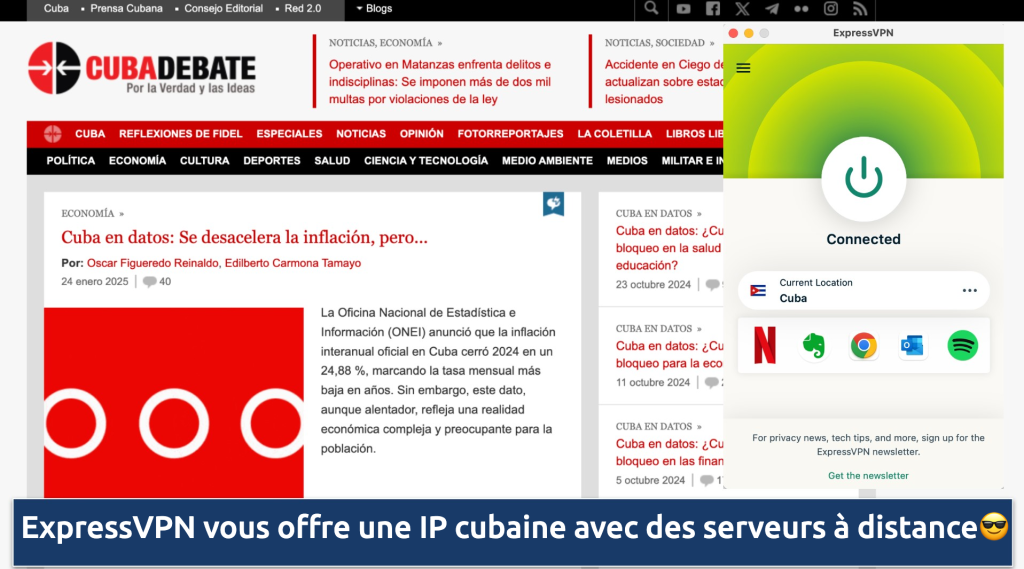Click the Cubadebate logo
Screen dimensions: 1024x569
[x=142, y=69]
